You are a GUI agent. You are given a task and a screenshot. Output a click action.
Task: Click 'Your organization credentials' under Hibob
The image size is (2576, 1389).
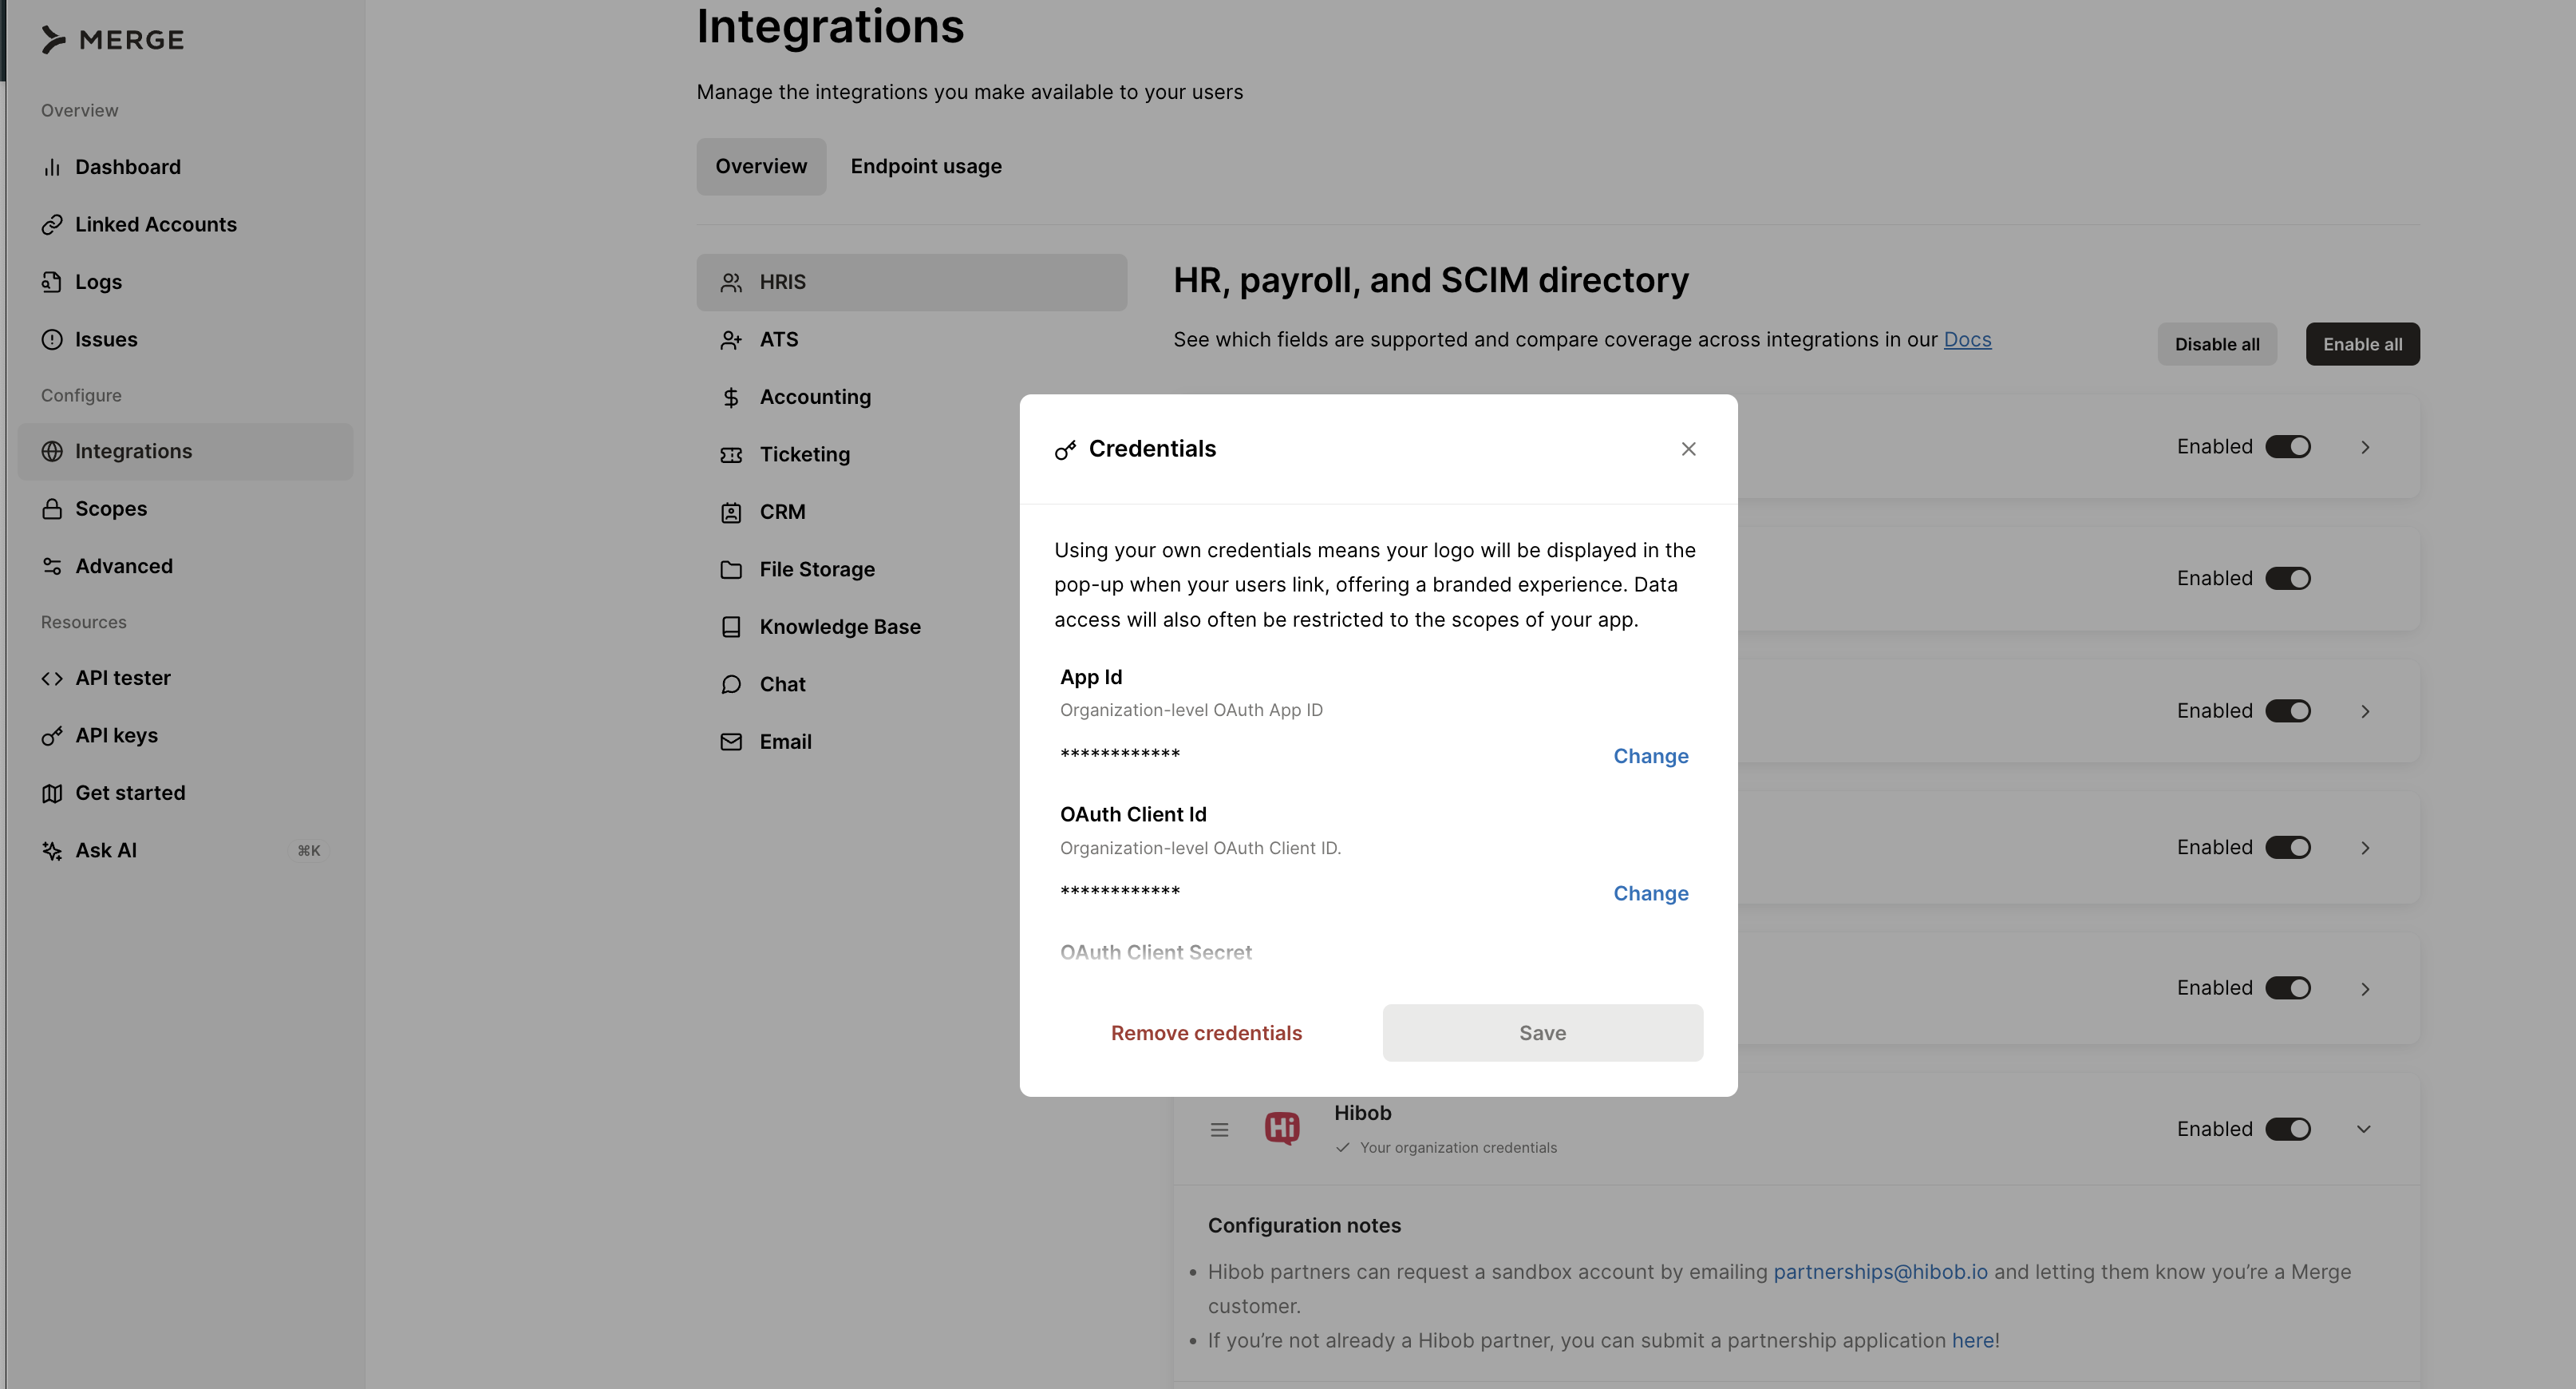click(x=1458, y=1148)
